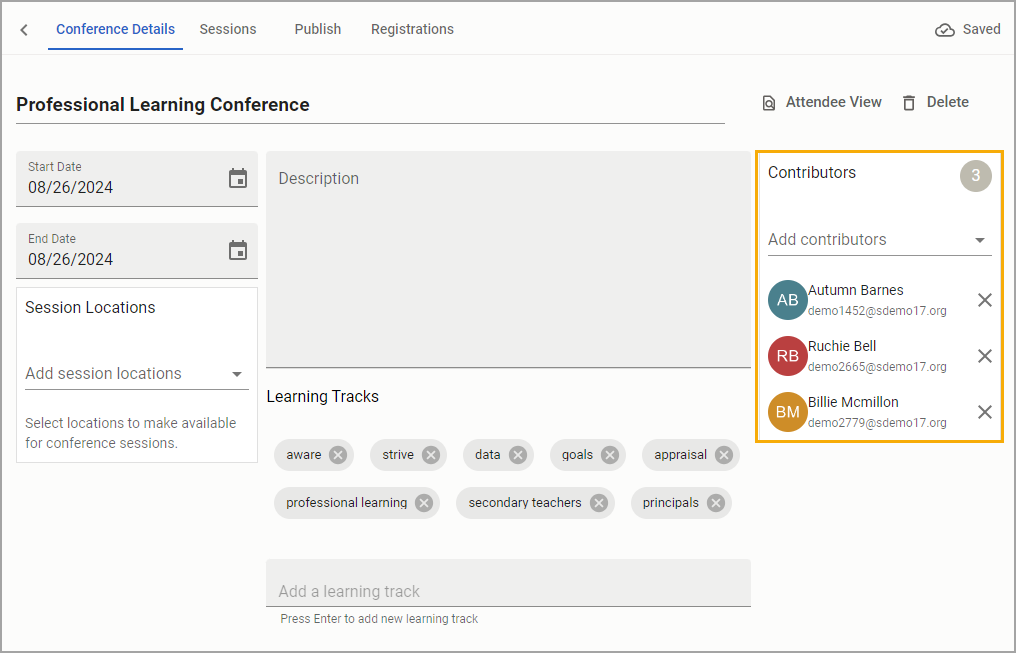Click the email demo2779@sdemo17.org
This screenshot has height=653, width=1016.
click(877, 423)
